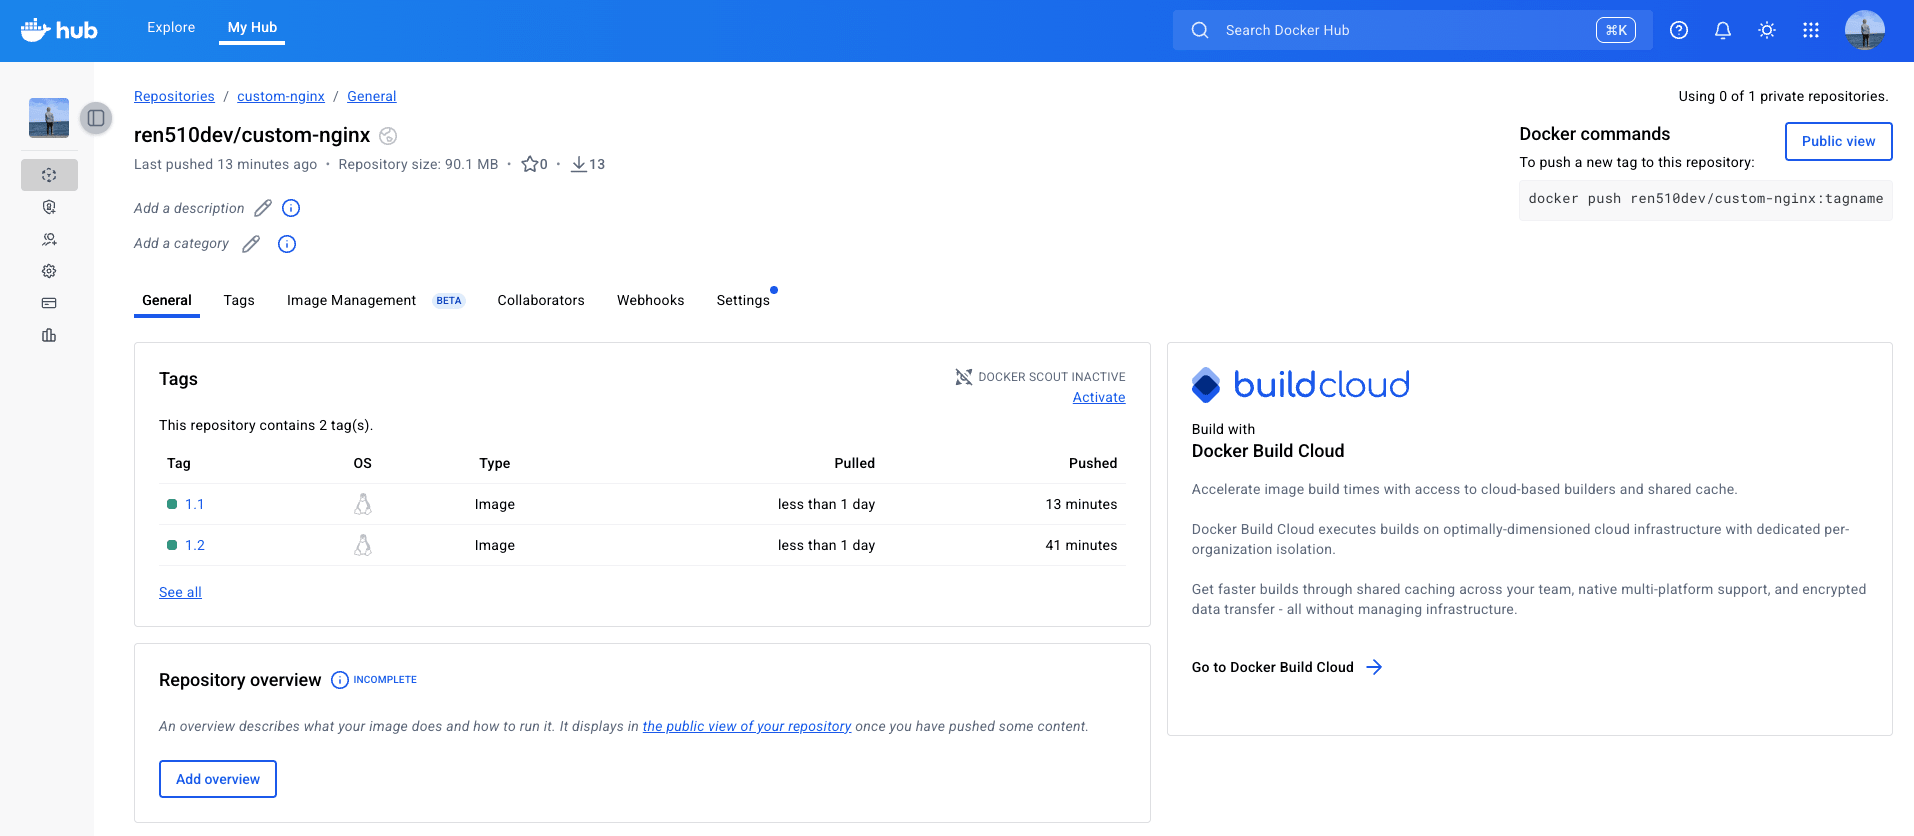Click the Add a description text
Screen dimensions: 1914x836
click(189, 208)
